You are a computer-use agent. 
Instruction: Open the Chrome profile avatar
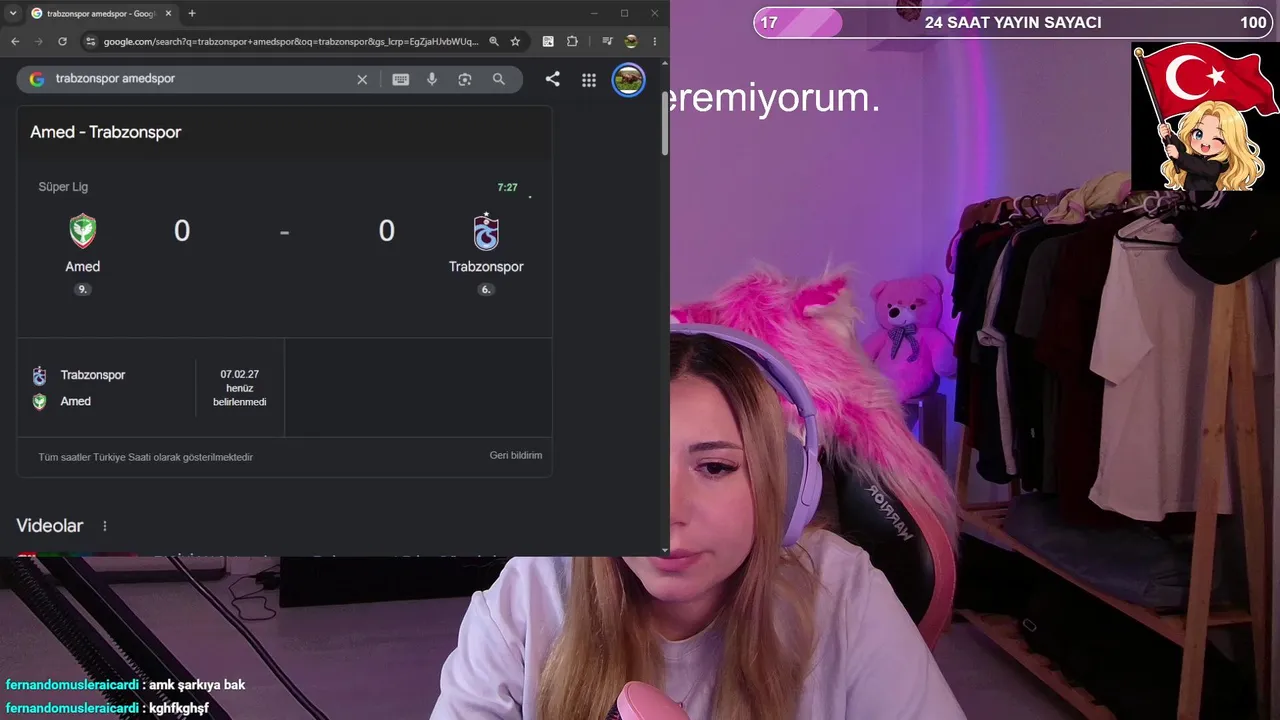630,41
